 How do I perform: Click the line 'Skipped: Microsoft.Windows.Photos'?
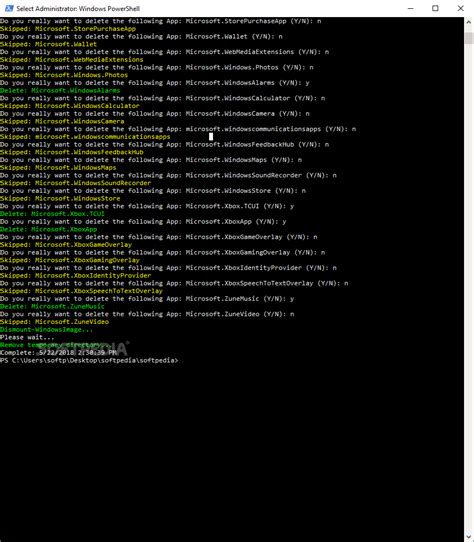click(64, 75)
